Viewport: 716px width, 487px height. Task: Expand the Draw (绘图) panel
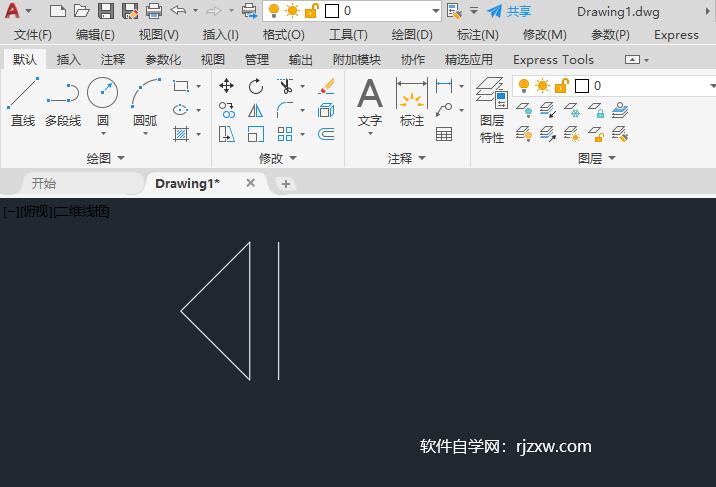tap(105, 158)
